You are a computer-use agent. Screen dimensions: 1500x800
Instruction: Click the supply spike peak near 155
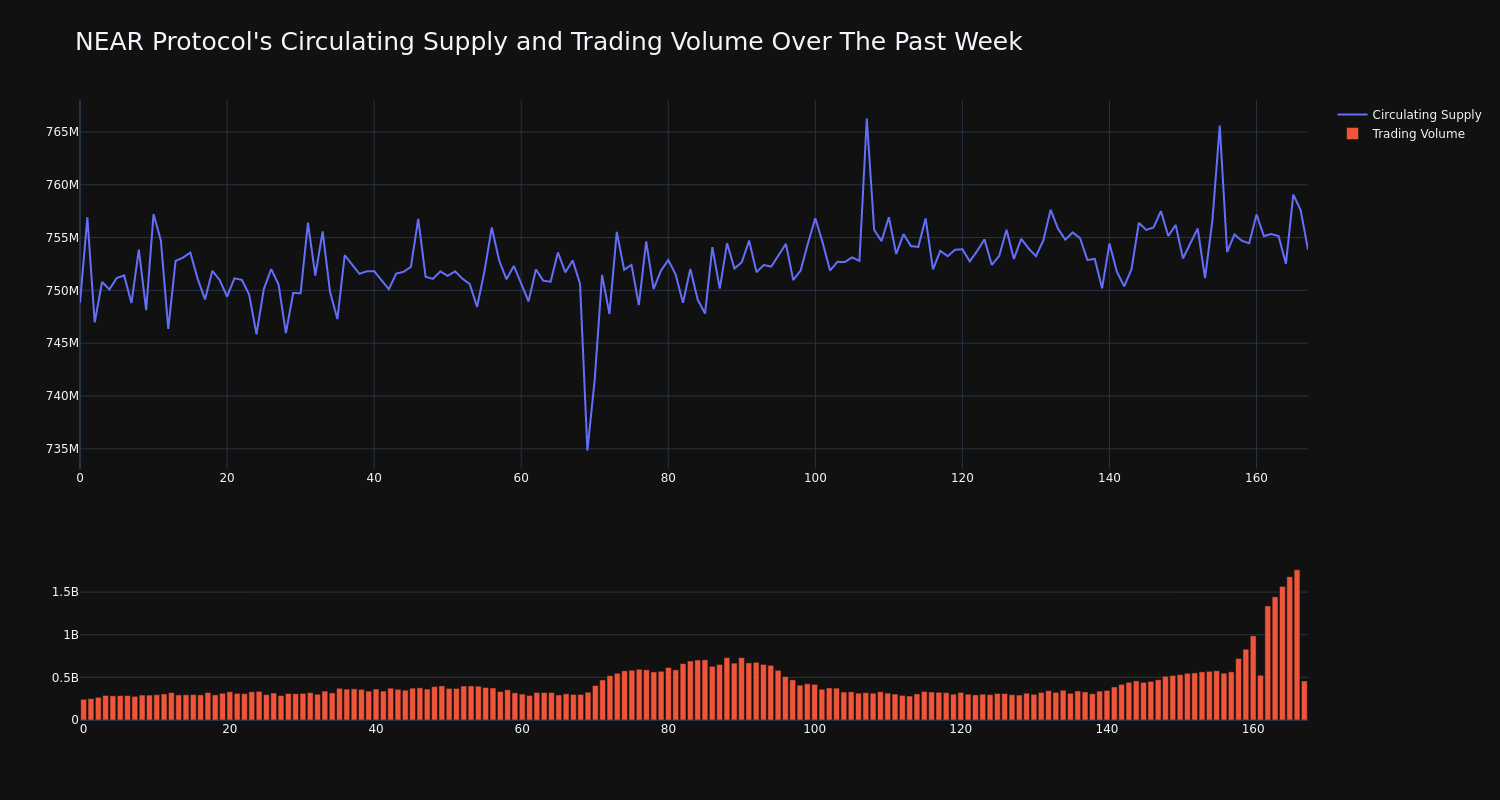[1219, 126]
